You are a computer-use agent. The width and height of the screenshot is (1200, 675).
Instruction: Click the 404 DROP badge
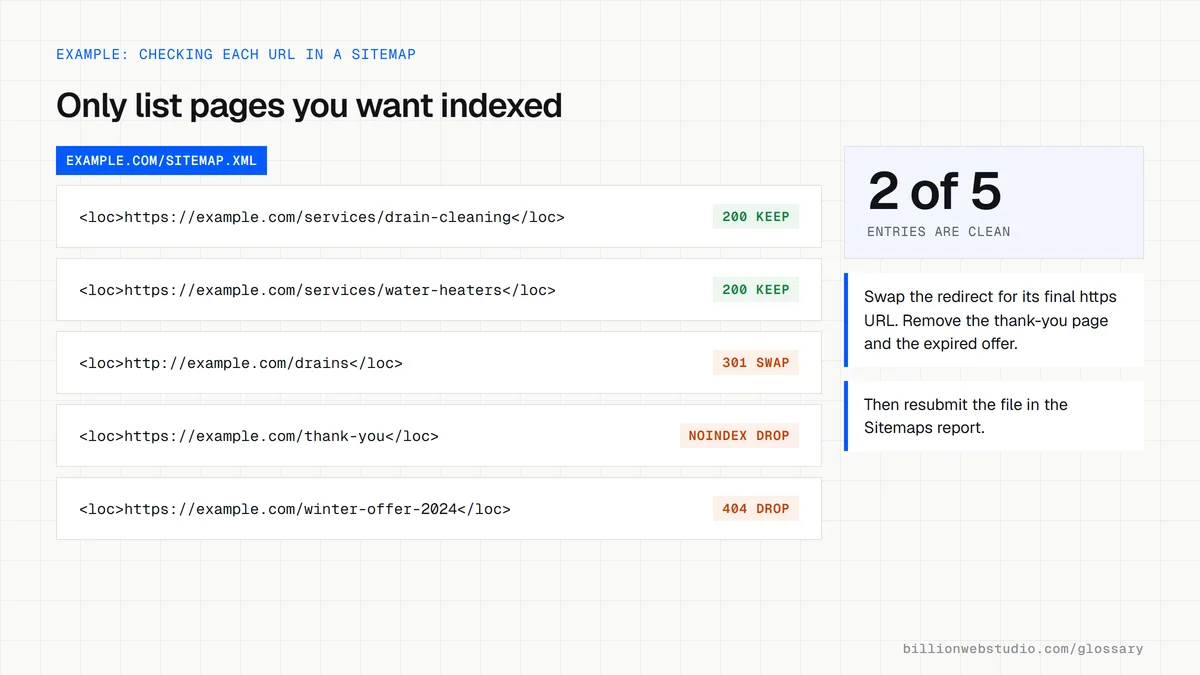tap(756, 509)
